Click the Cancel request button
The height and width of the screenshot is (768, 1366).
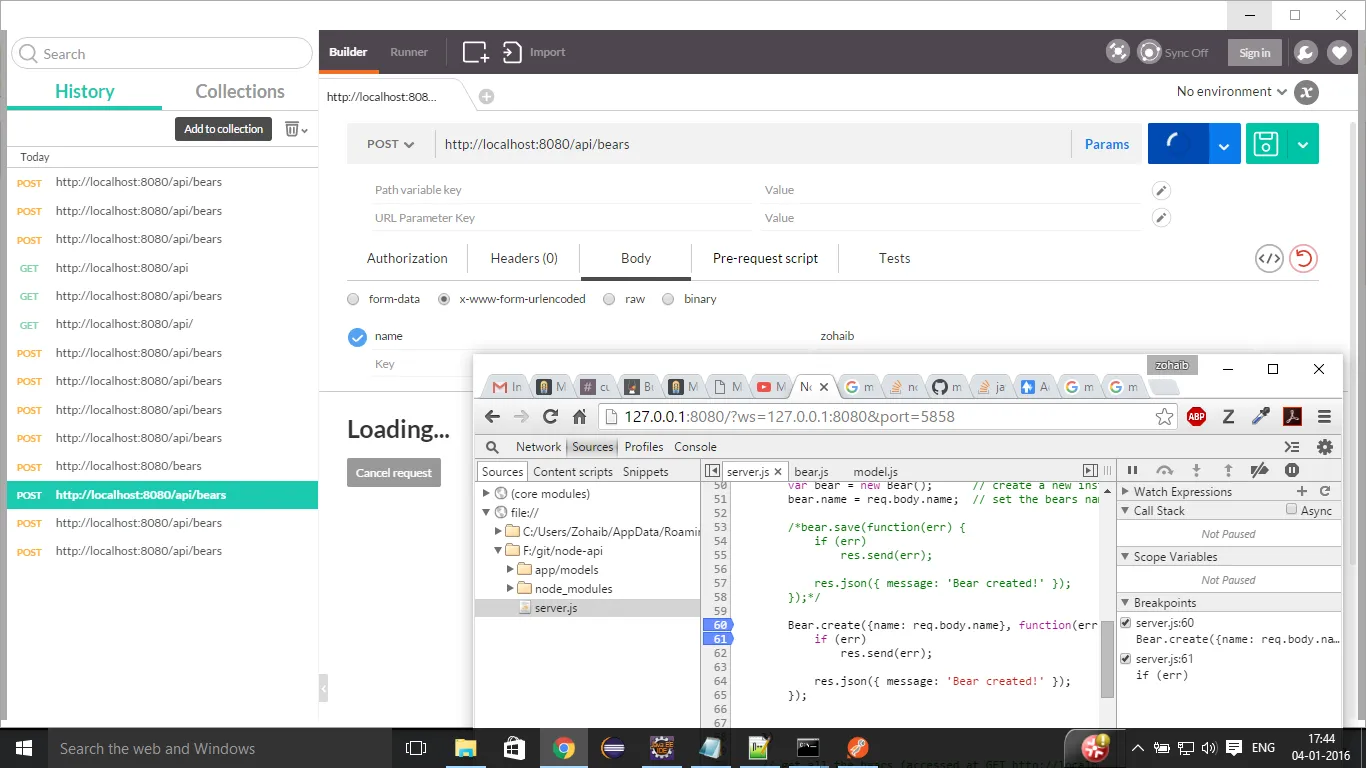click(394, 473)
